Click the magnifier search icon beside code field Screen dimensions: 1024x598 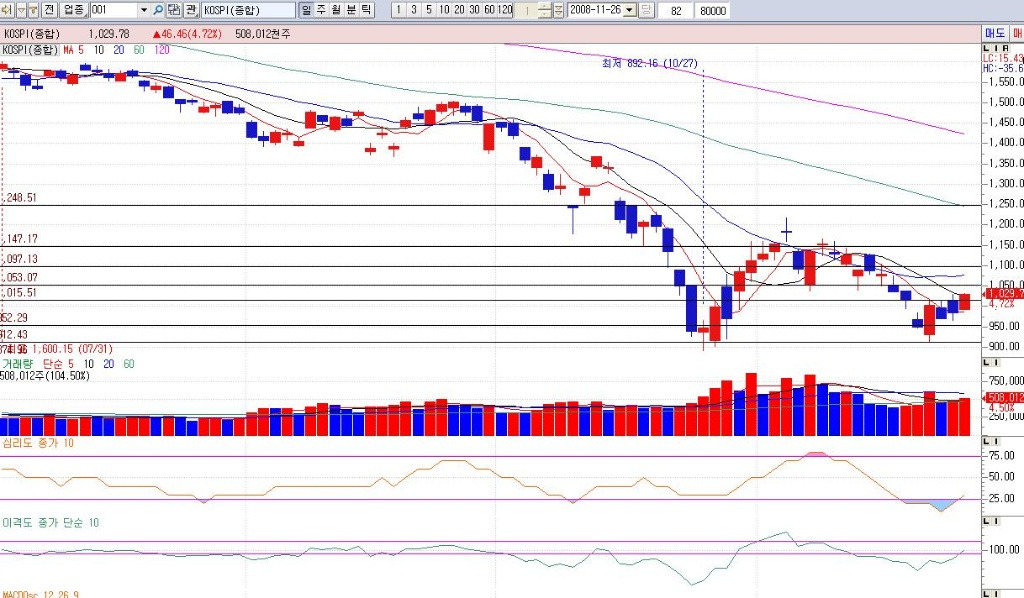pyautogui.click(x=158, y=10)
